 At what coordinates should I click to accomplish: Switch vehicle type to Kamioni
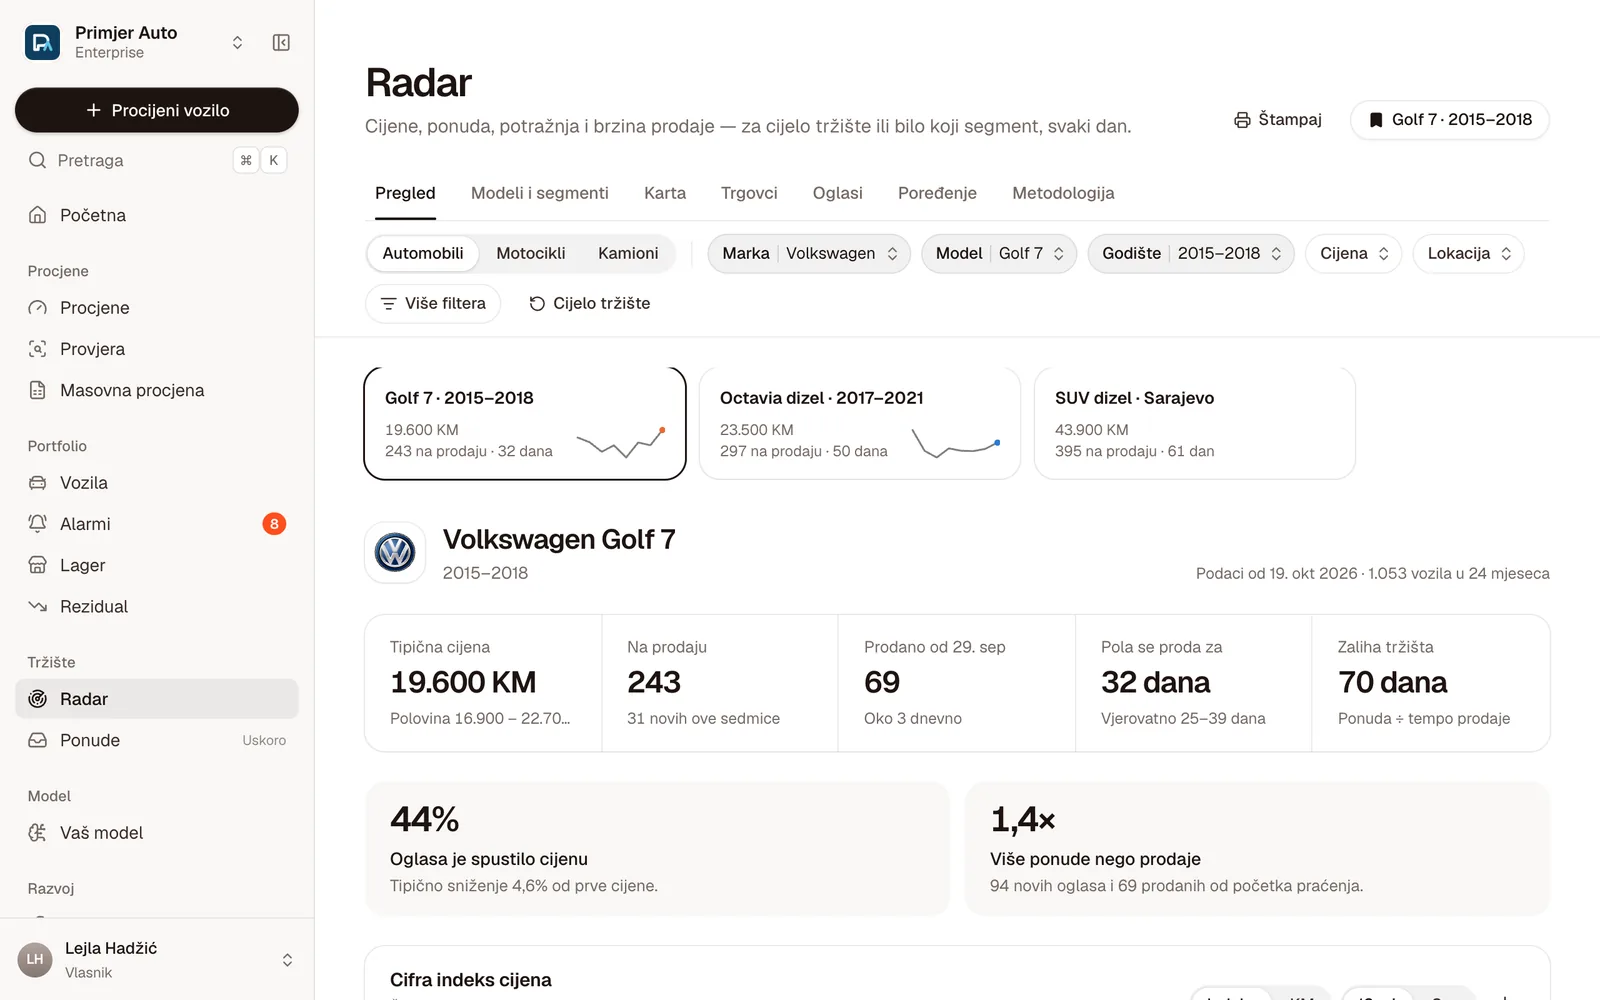pyautogui.click(x=628, y=254)
